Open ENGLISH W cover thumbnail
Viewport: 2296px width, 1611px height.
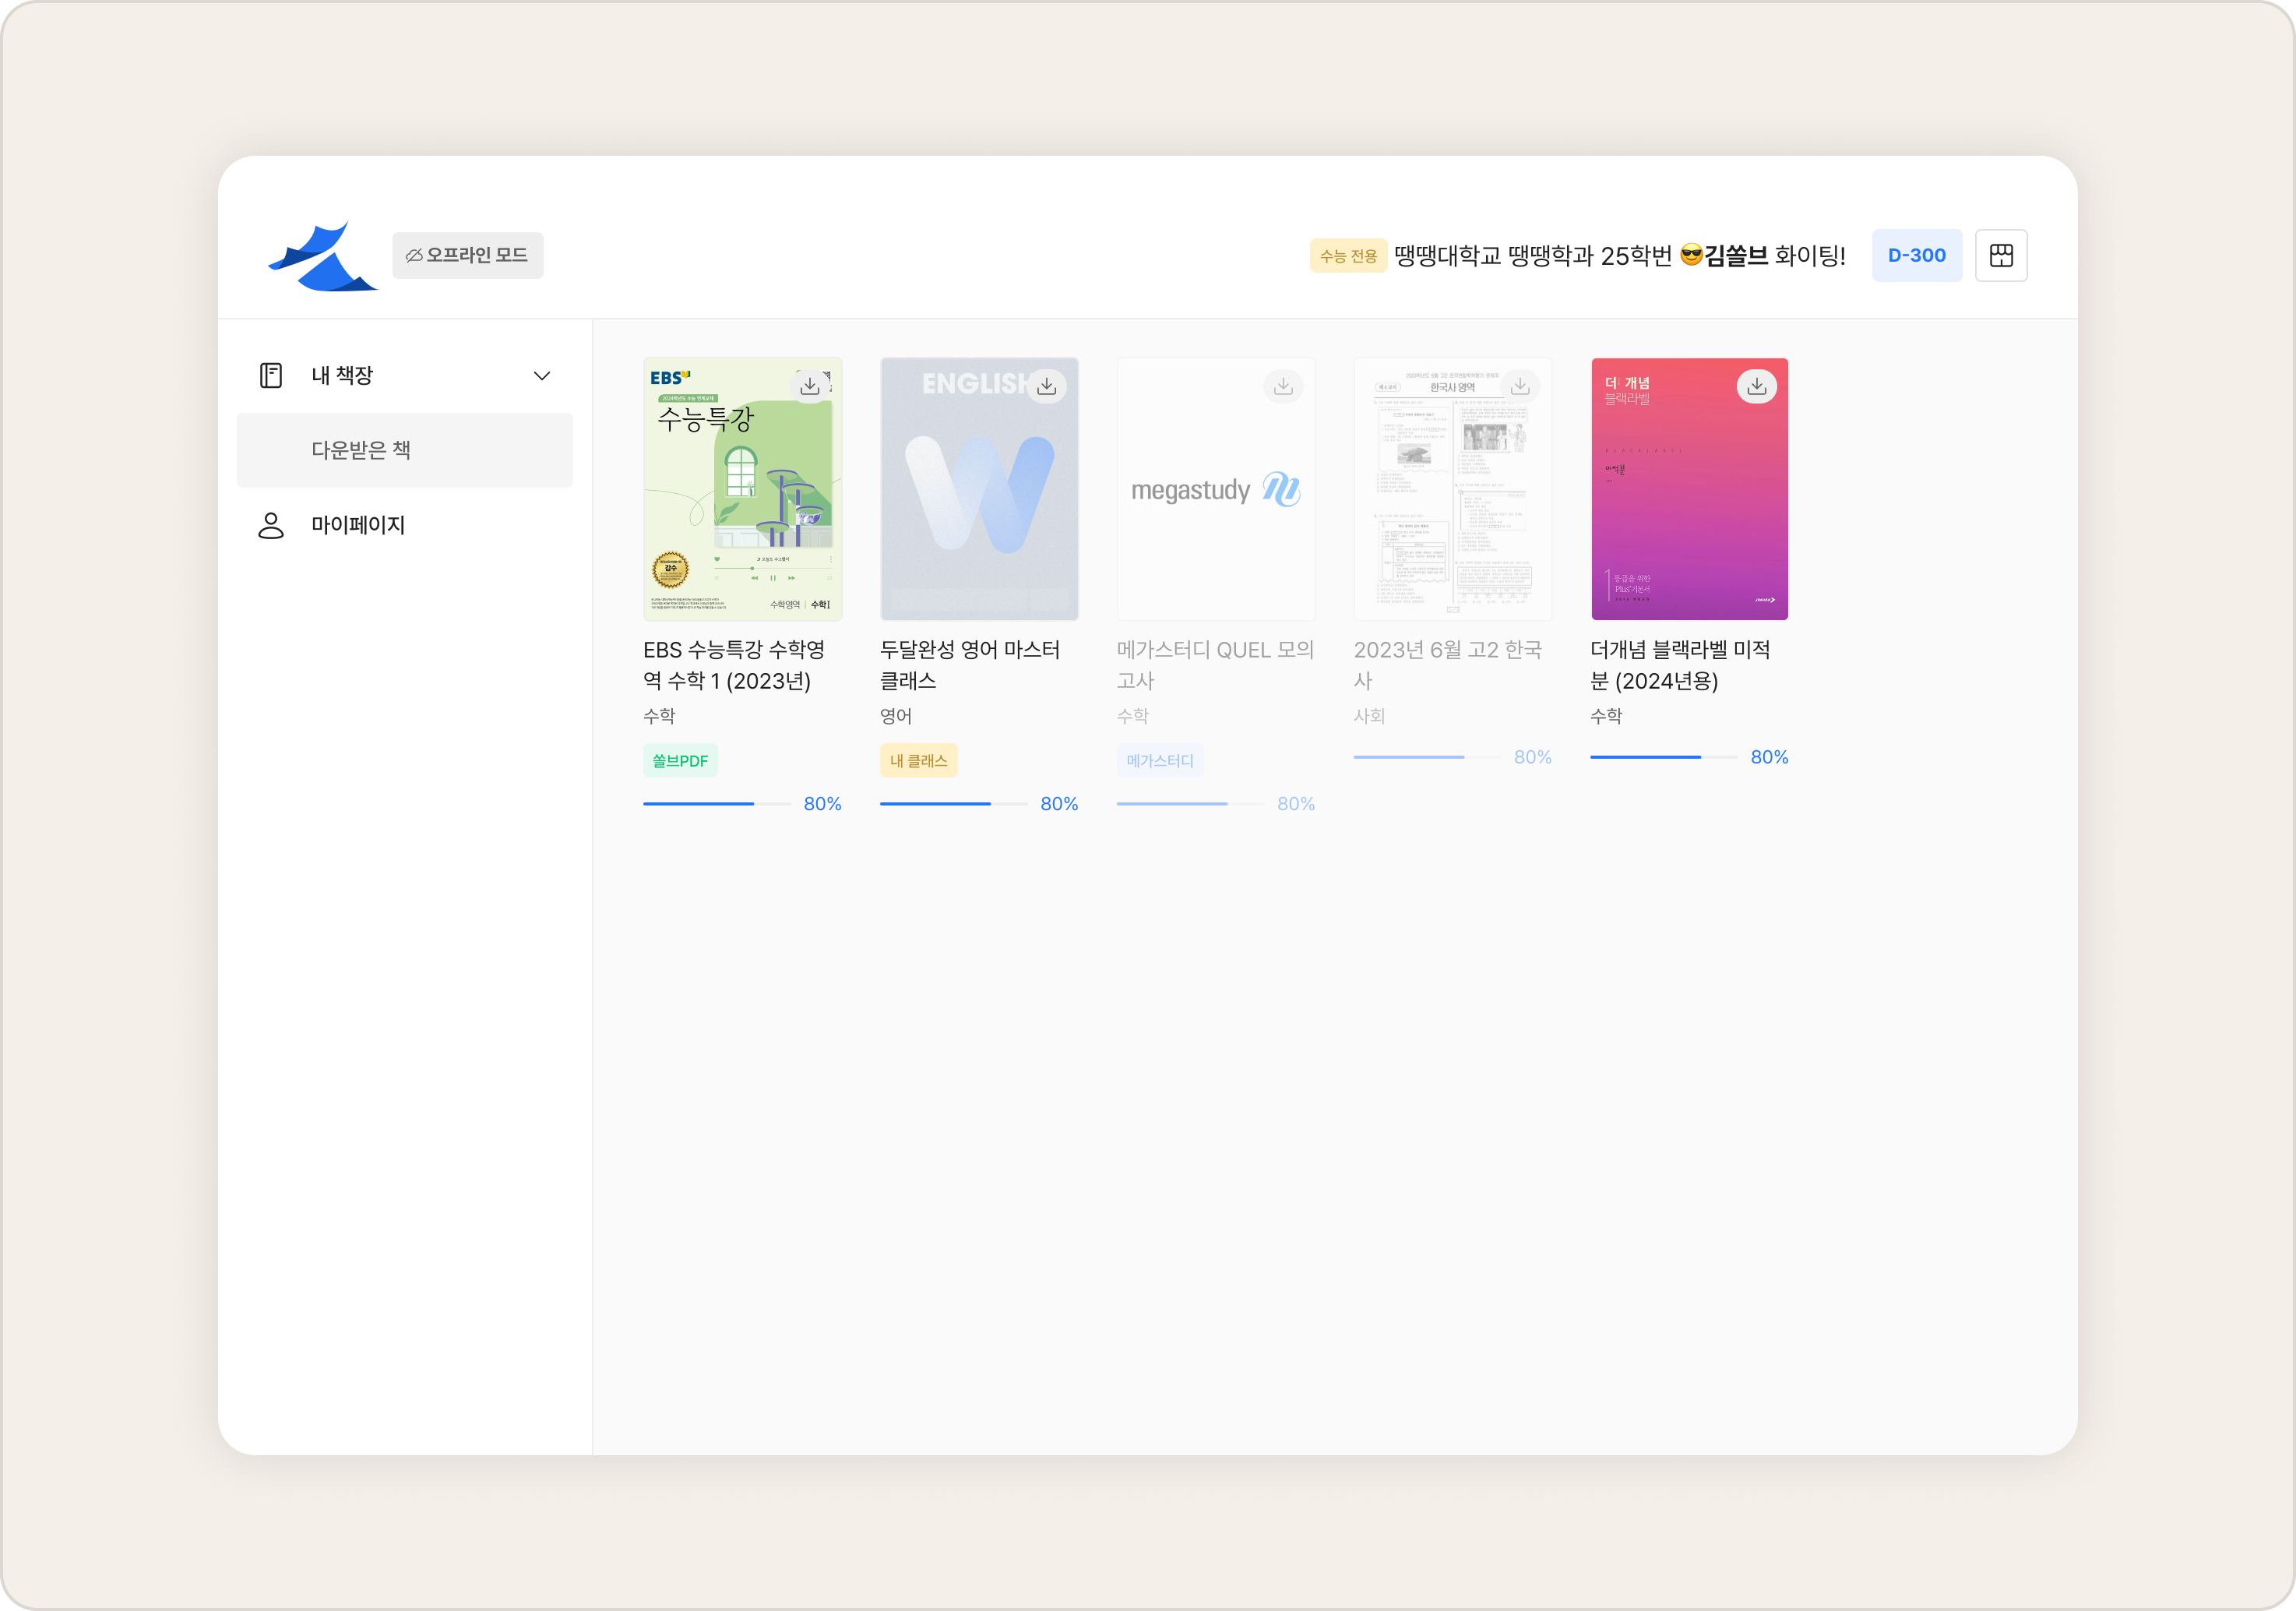[x=979, y=489]
